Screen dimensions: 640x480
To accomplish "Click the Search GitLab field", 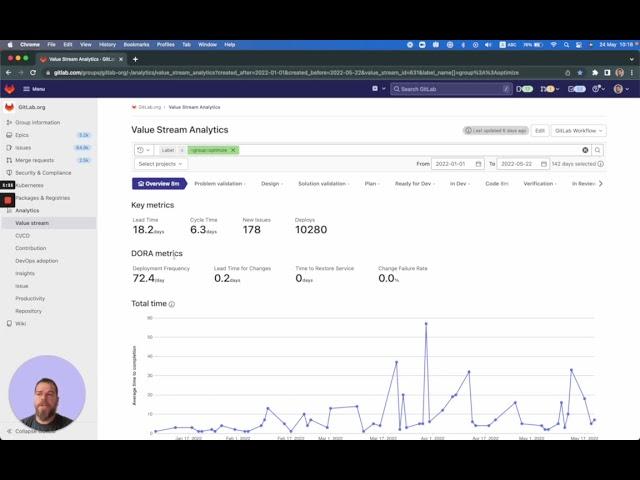I will coord(451,89).
